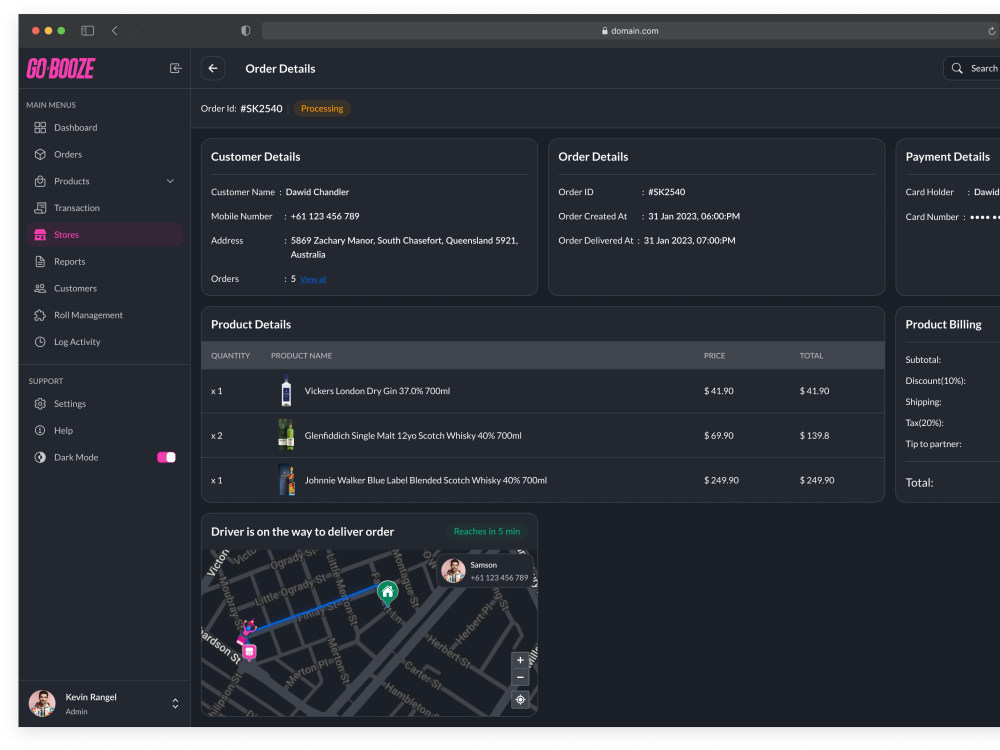Click the Reports document icon

coord(40,261)
